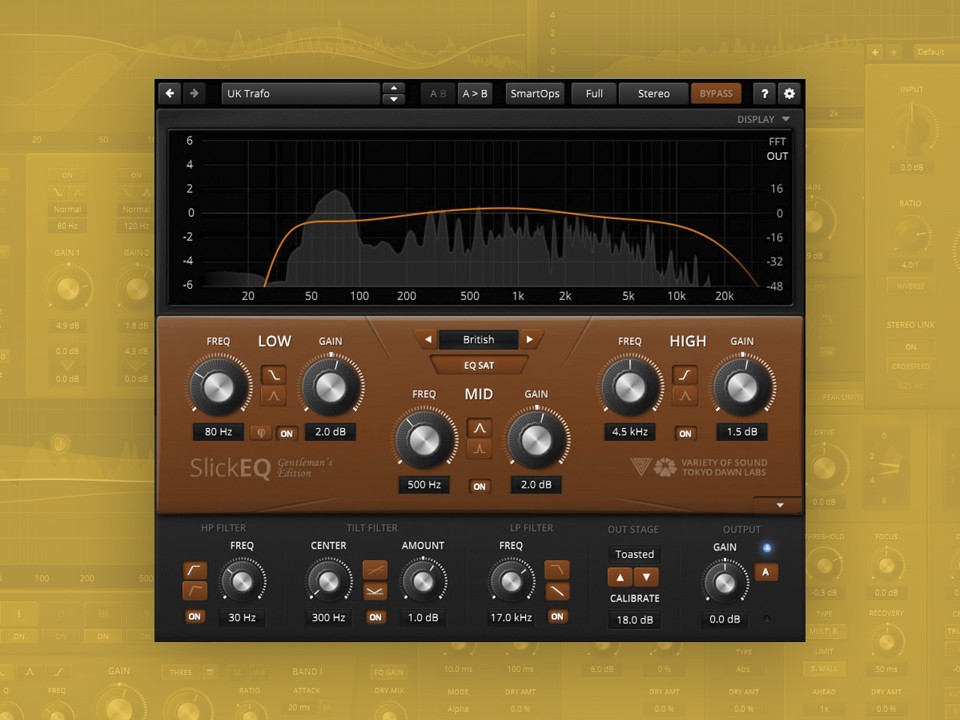Screen dimensions: 960x720
Task: Click the Stereo channel mode button
Action: pyautogui.click(x=653, y=94)
